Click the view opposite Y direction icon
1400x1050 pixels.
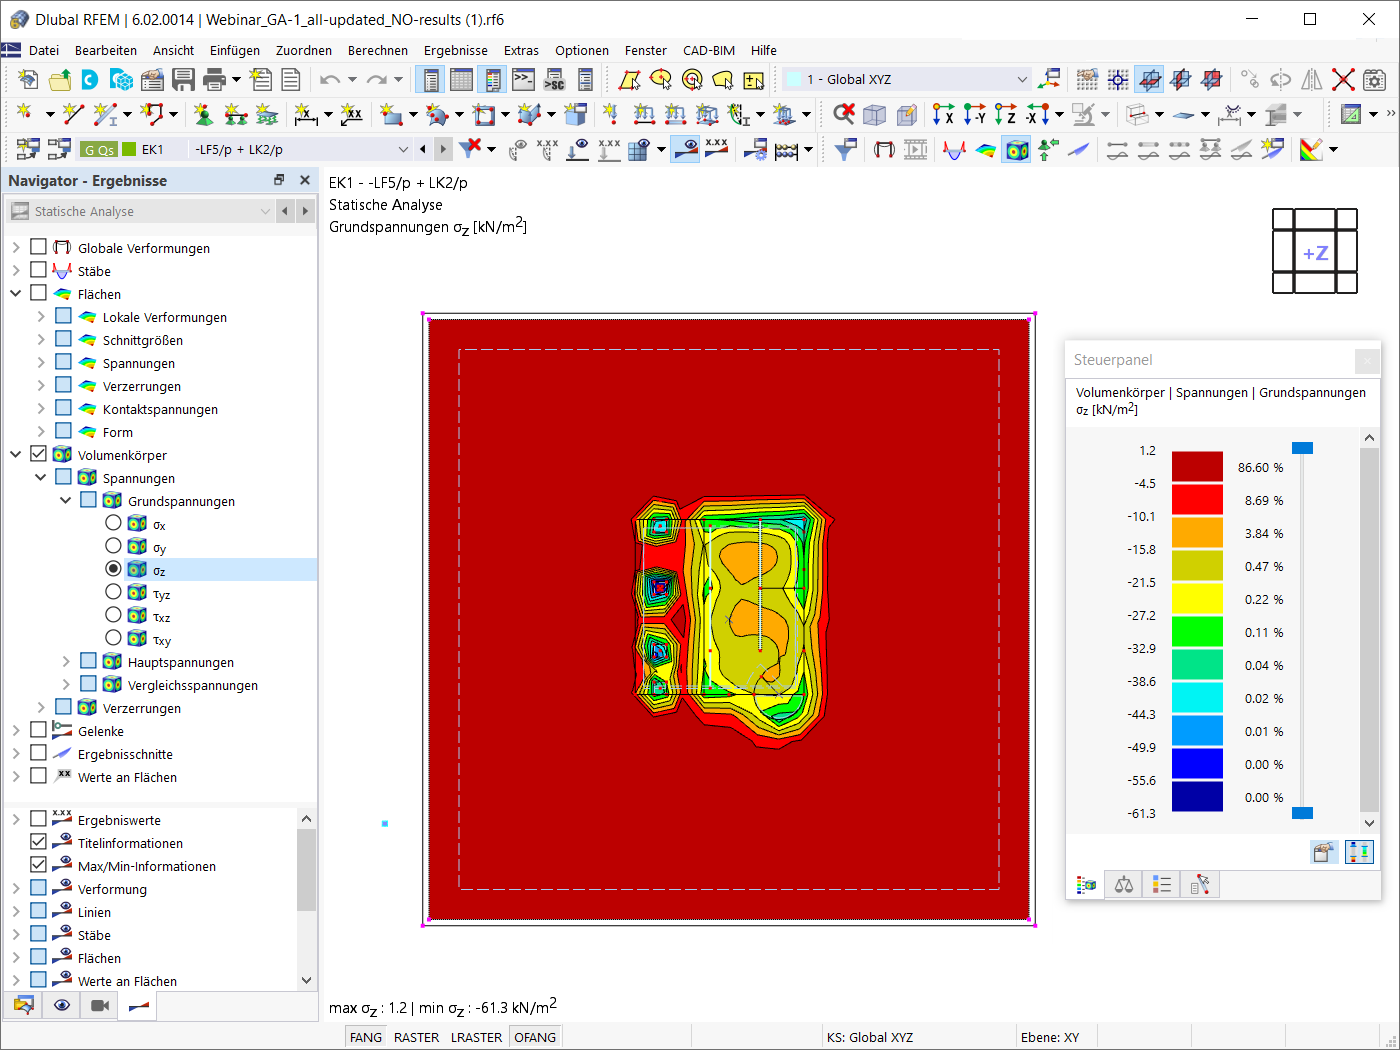click(974, 114)
